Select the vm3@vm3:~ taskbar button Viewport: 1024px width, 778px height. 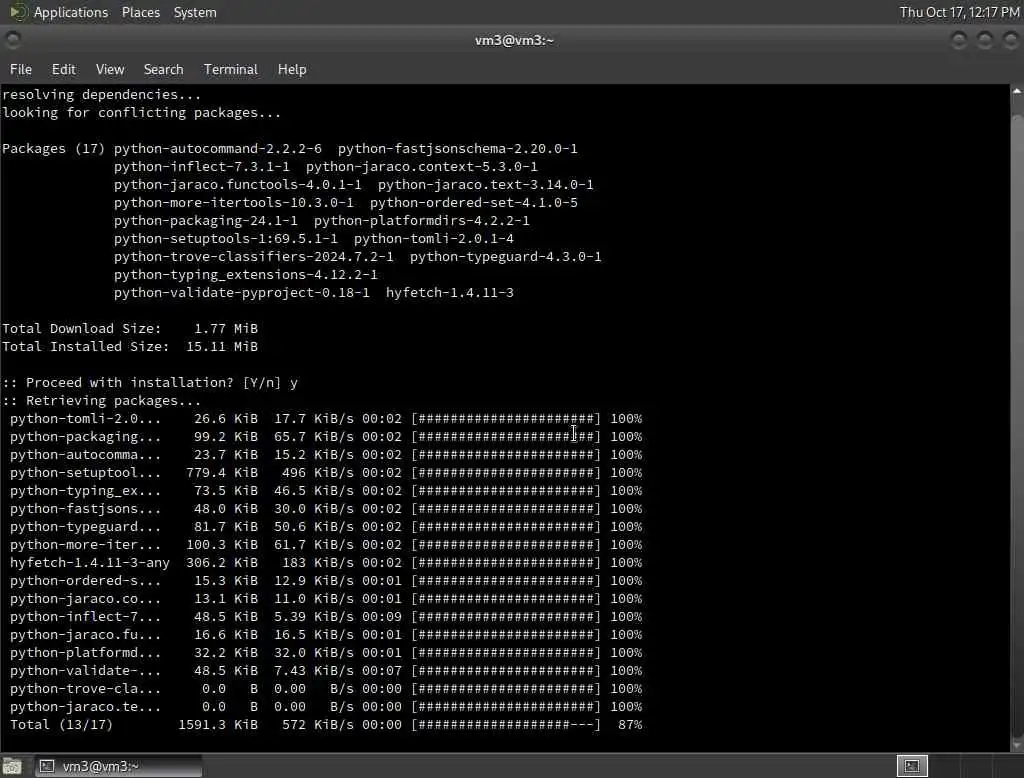click(119, 766)
